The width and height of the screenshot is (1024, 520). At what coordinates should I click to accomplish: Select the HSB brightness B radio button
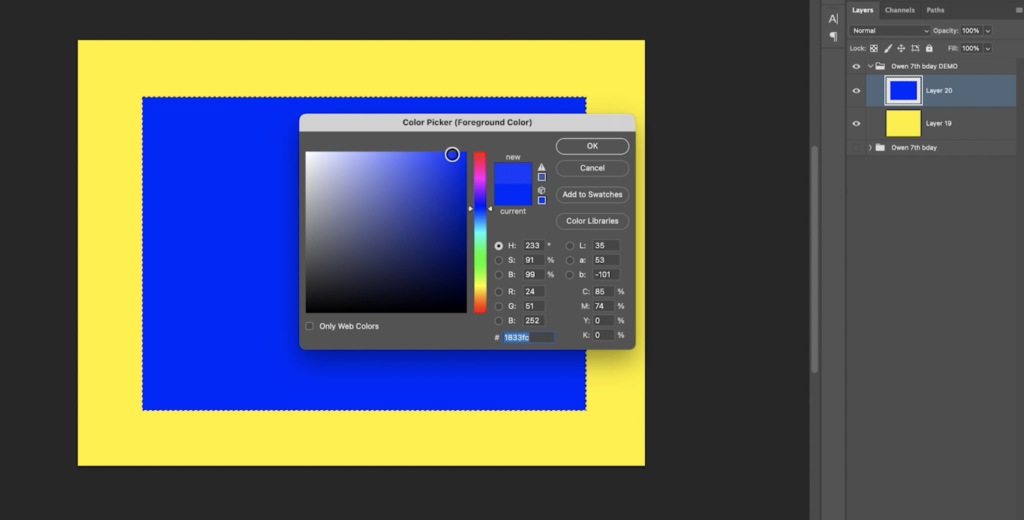tap(499, 274)
